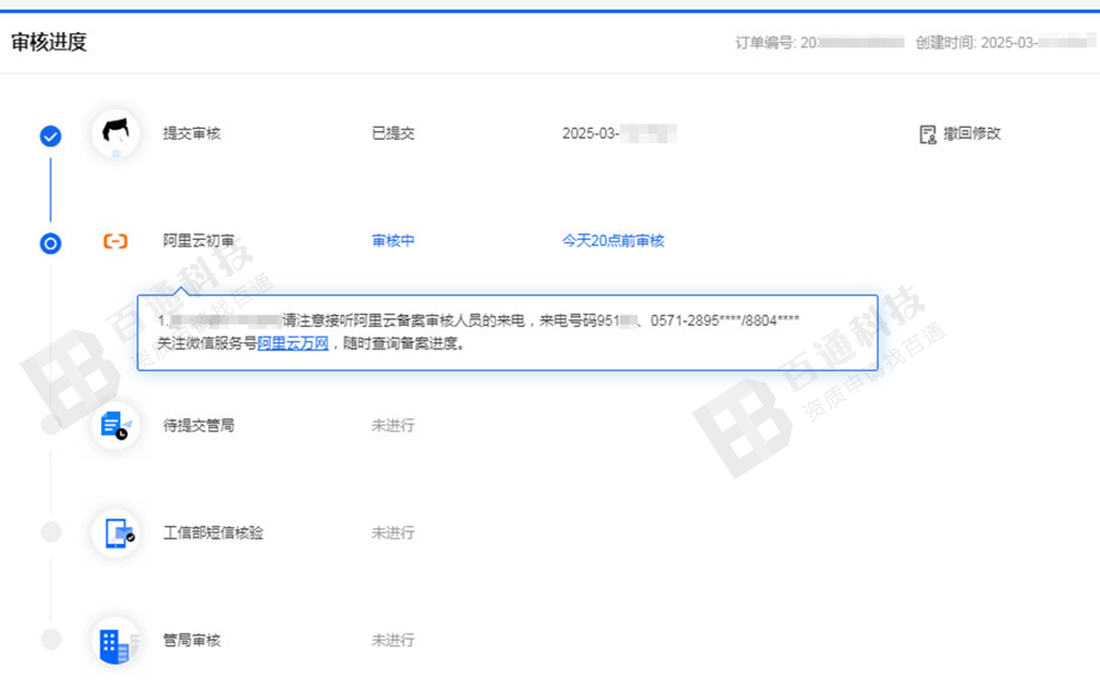Screen dimensions: 1100x699
Task: Click the grey step dot beside 管局审核
Action: click(x=51, y=640)
